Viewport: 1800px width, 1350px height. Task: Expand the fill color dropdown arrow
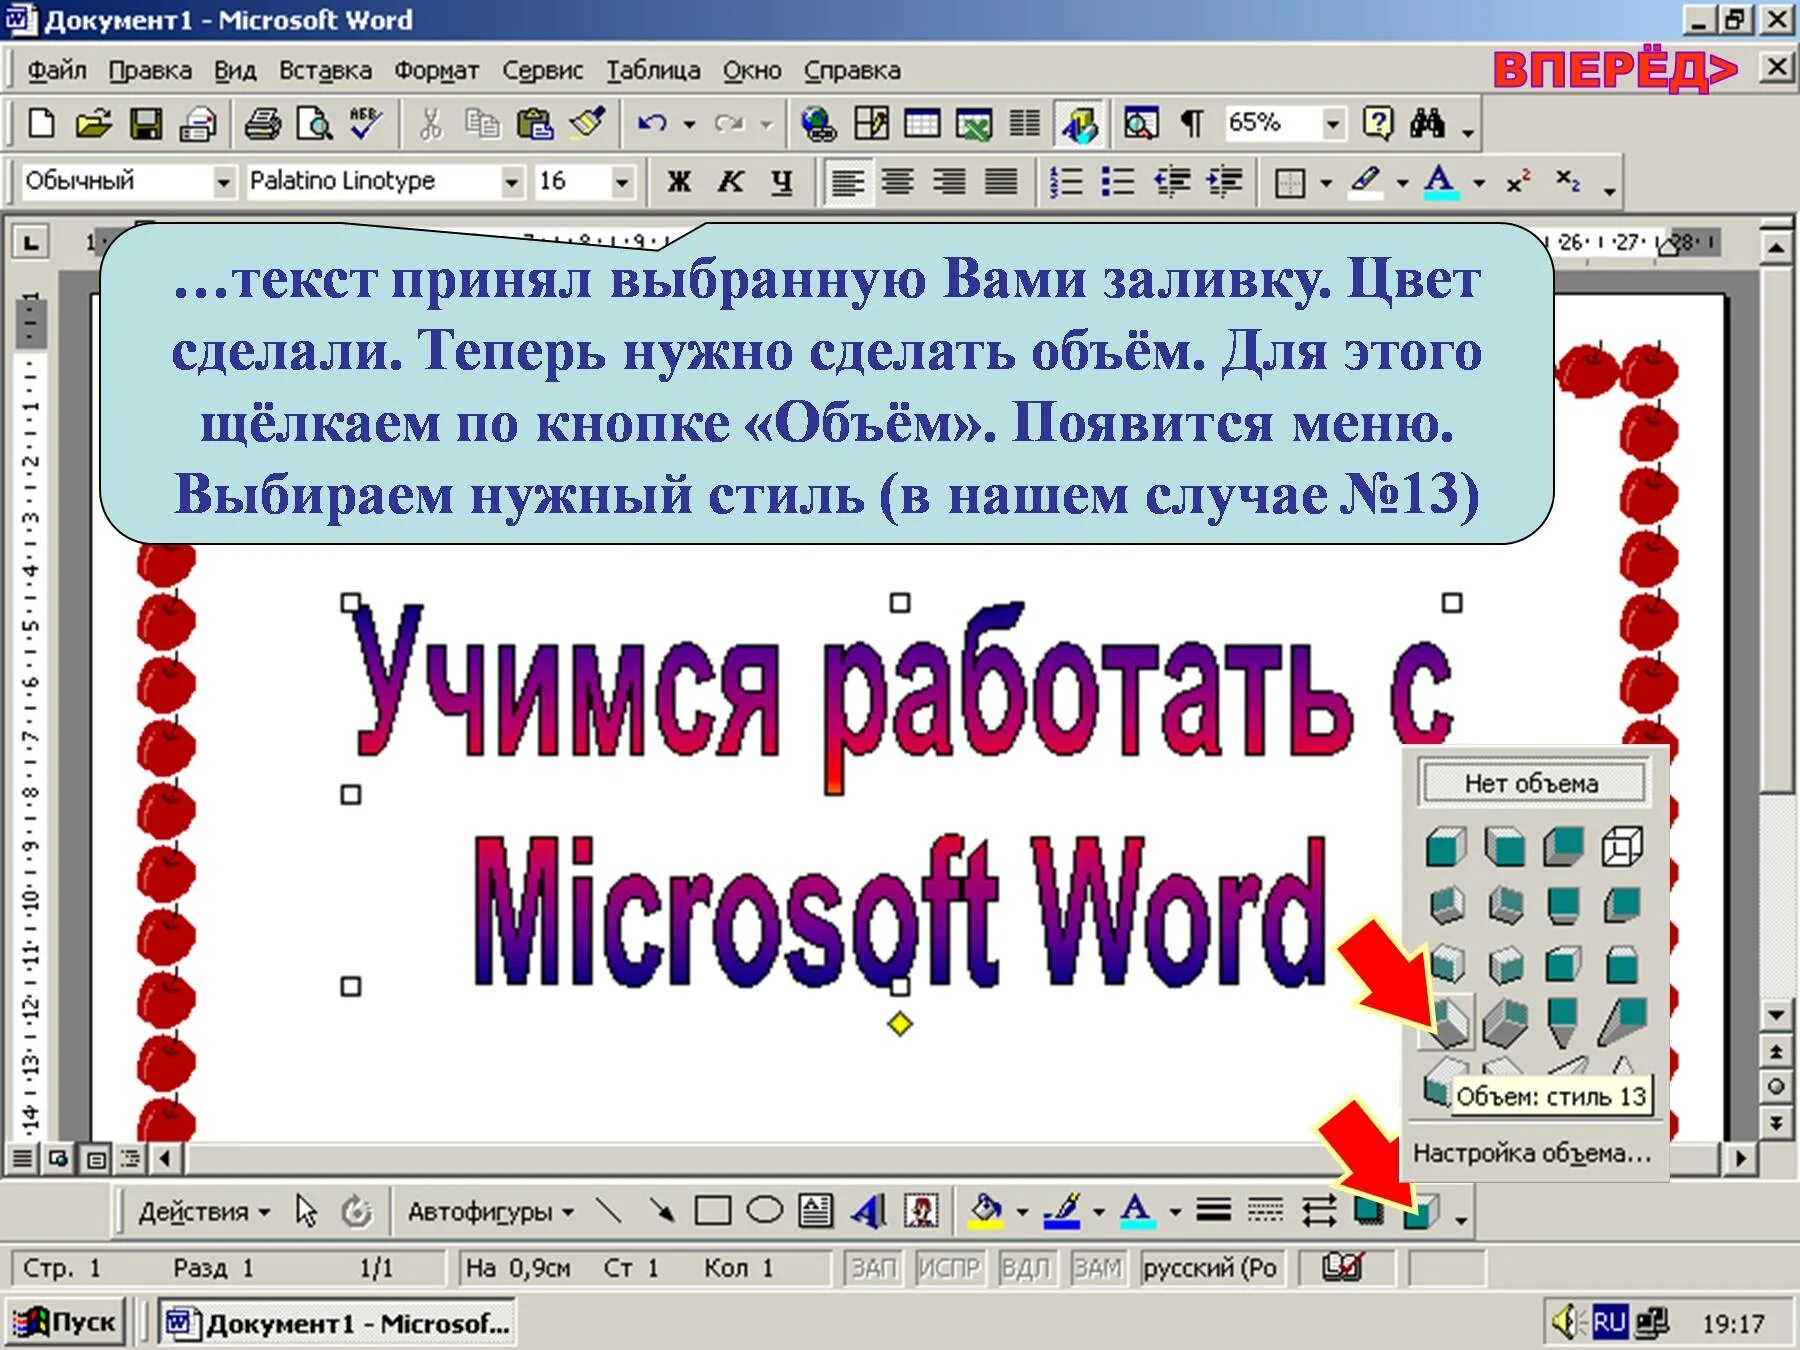pyautogui.click(x=1022, y=1213)
